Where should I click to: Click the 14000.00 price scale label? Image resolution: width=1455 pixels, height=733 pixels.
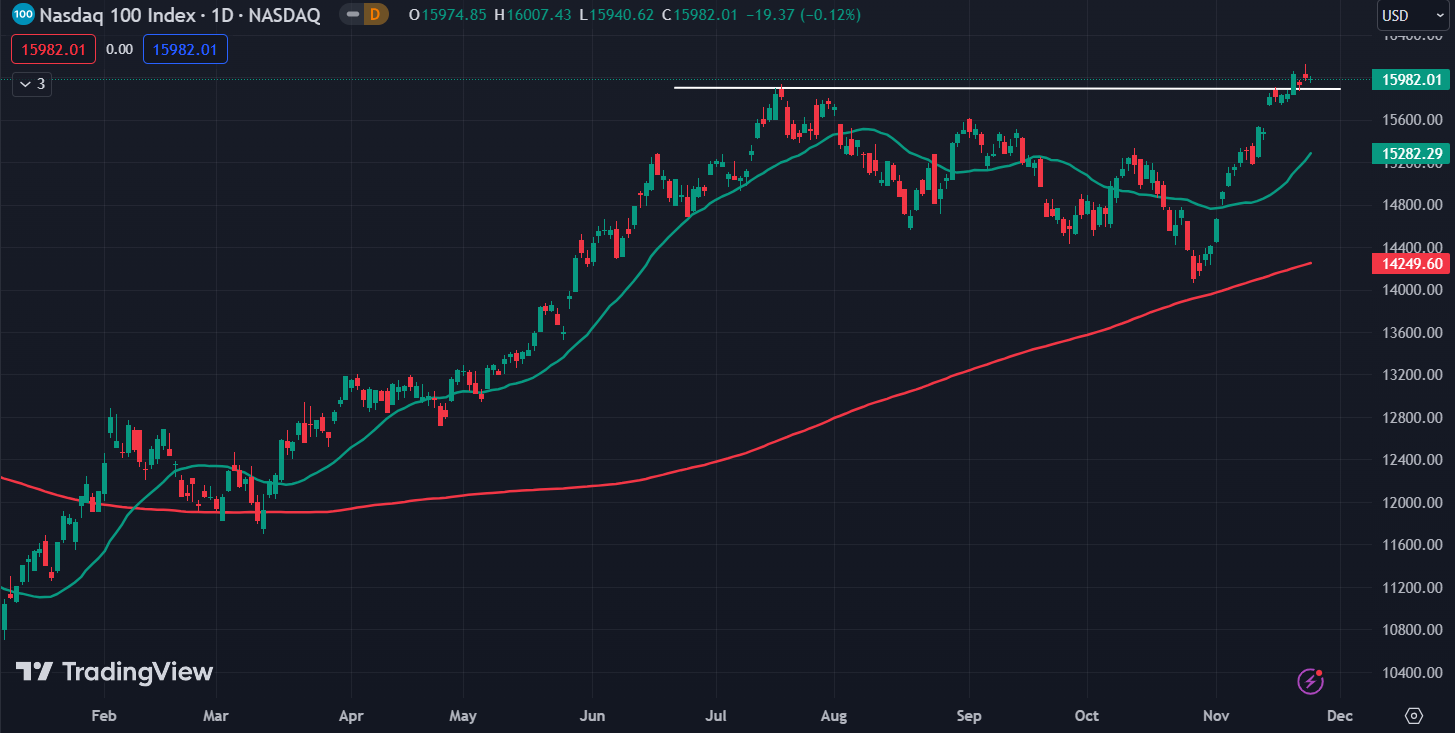click(1412, 290)
